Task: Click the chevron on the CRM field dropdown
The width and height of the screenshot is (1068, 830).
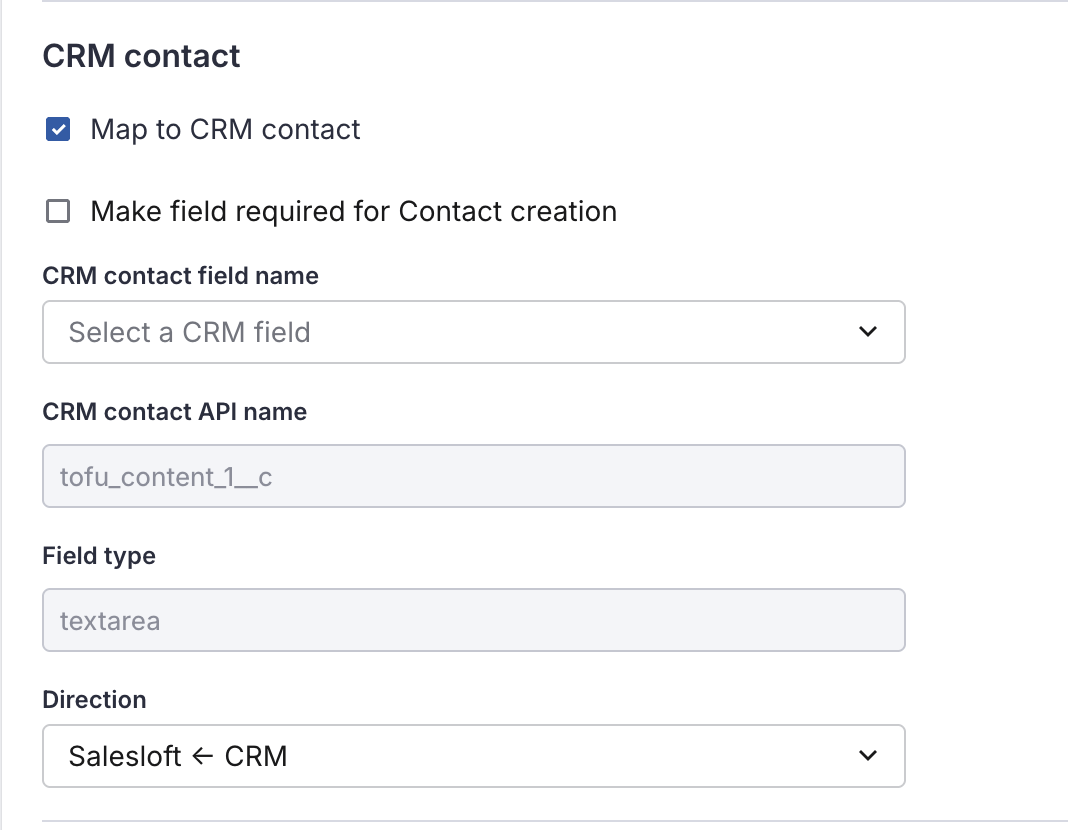Action: pos(869,332)
